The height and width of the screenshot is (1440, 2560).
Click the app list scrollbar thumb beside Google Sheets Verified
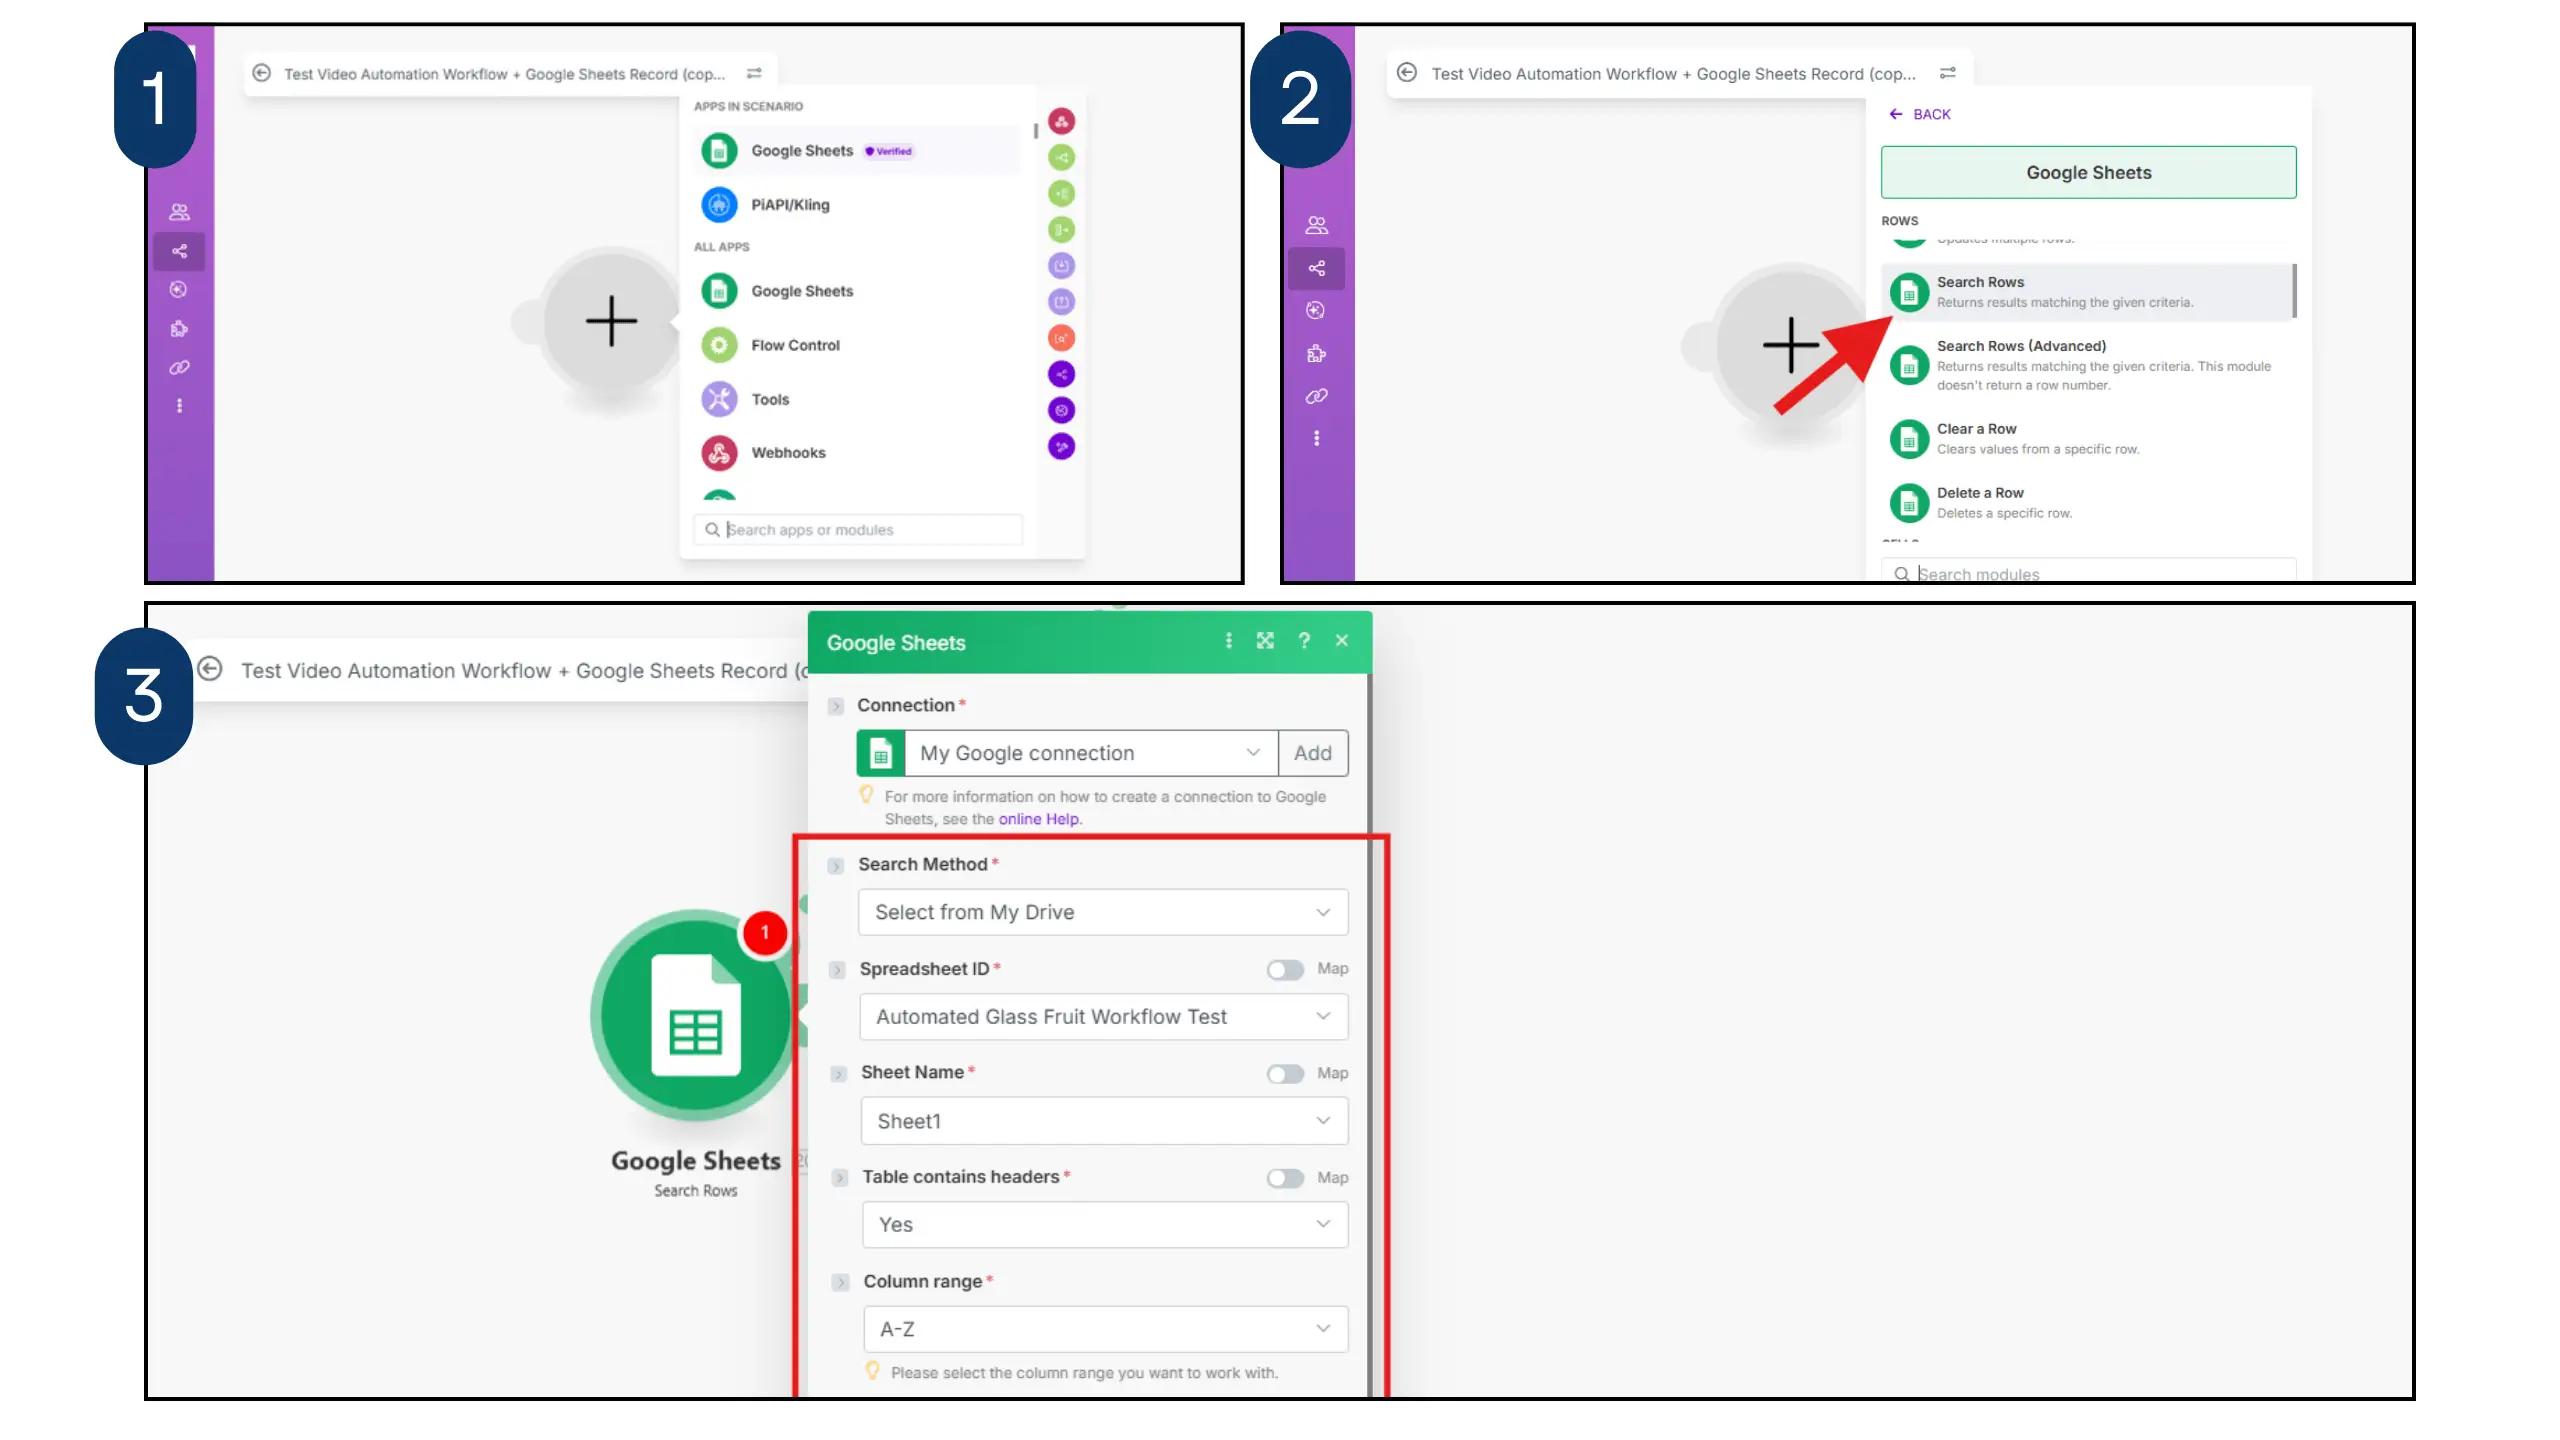point(1035,132)
